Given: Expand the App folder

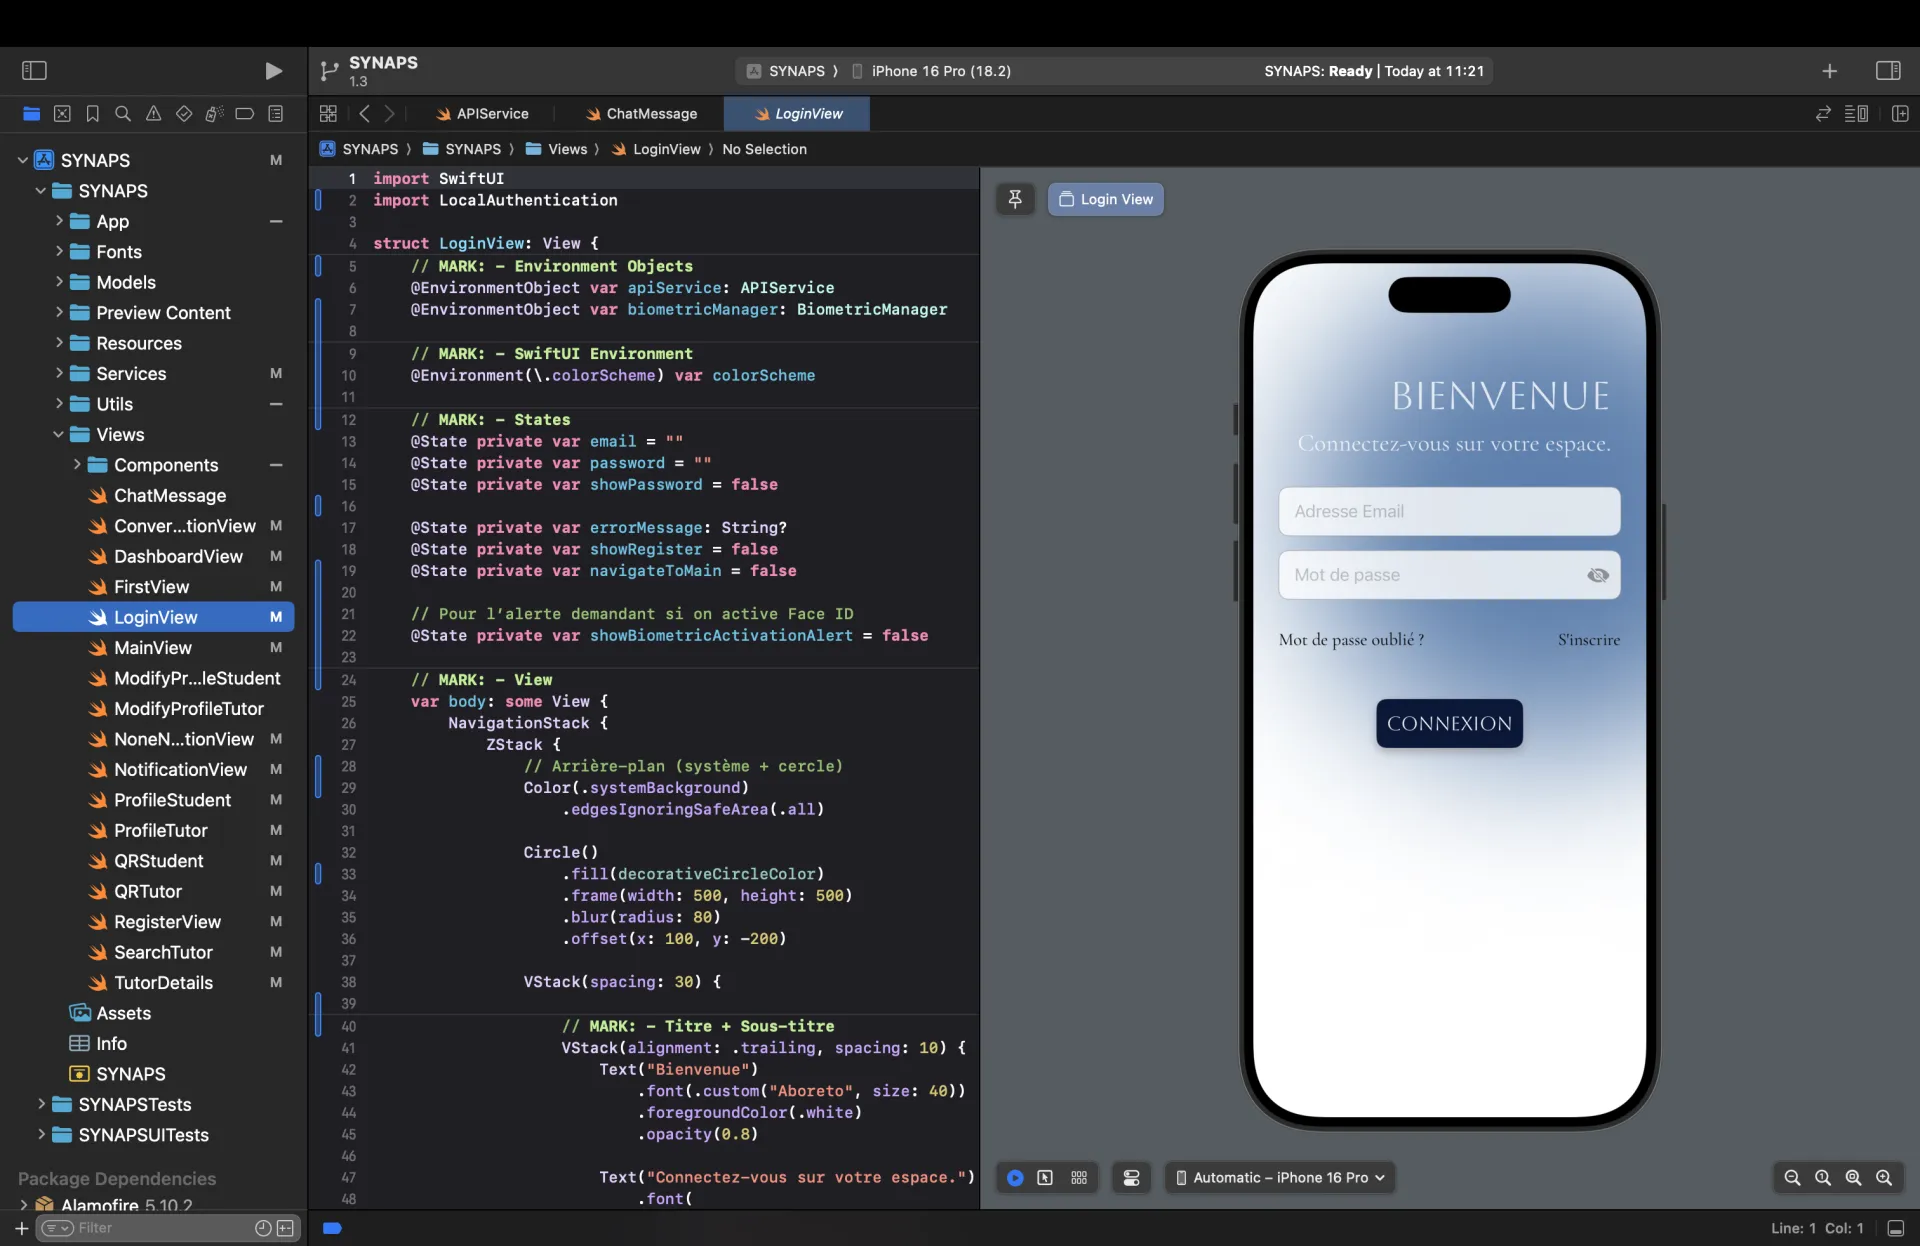Looking at the screenshot, I should point(59,221).
